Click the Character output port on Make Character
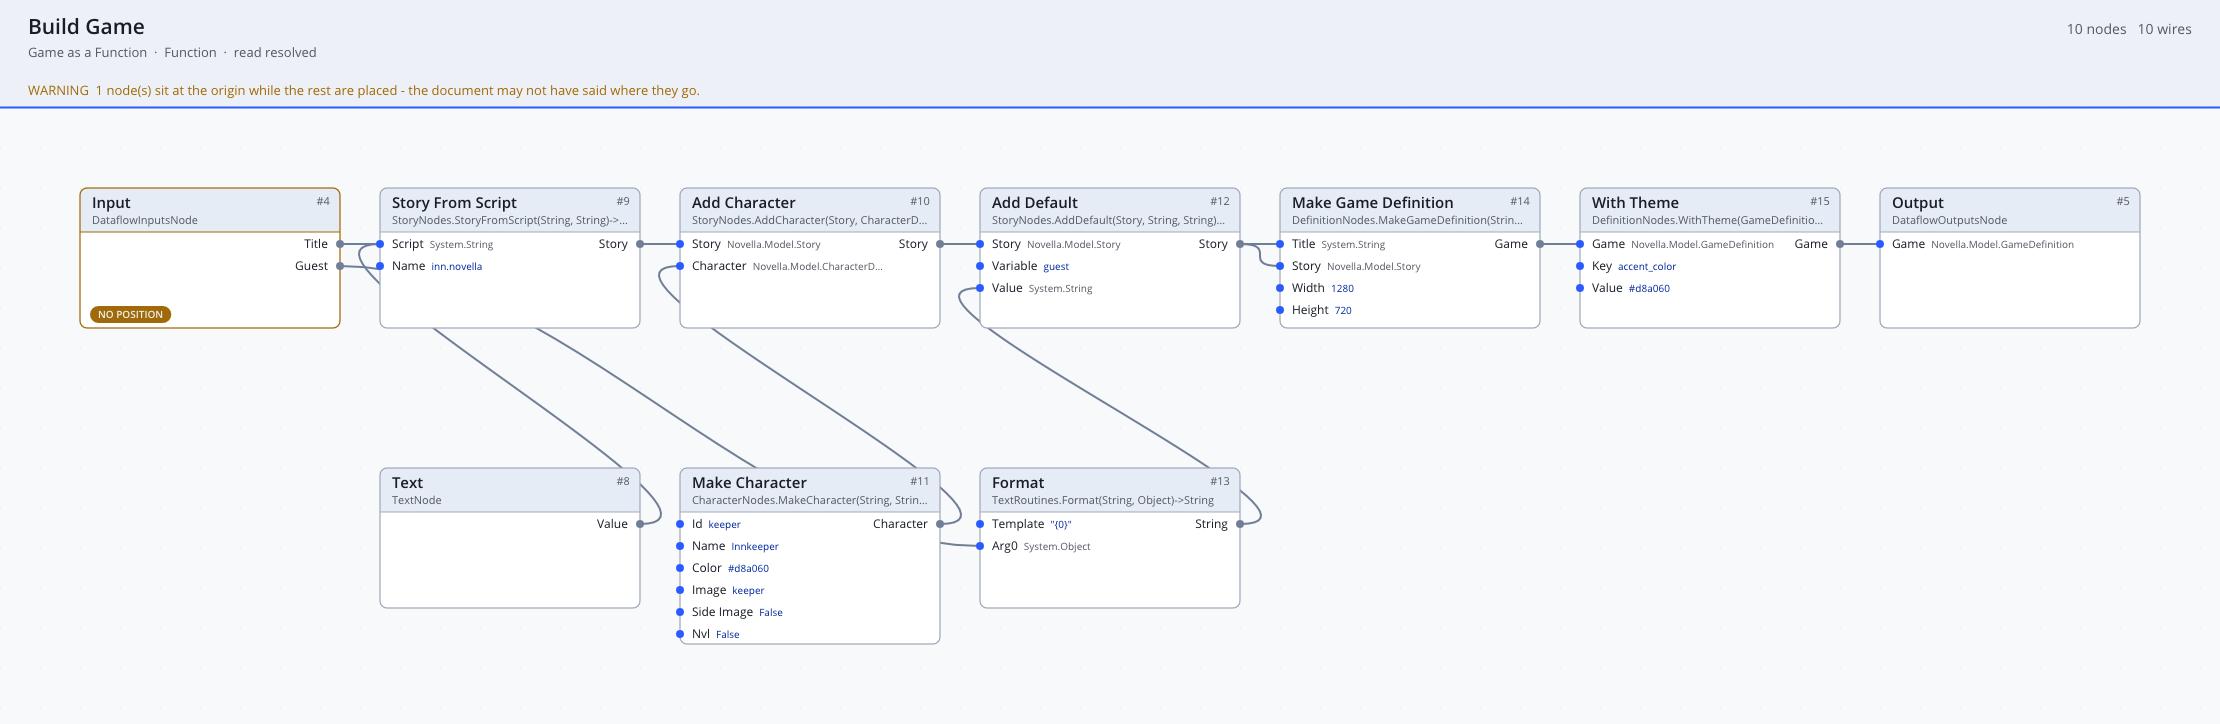This screenshot has height=724, width=2220. [x=940, y=524]
